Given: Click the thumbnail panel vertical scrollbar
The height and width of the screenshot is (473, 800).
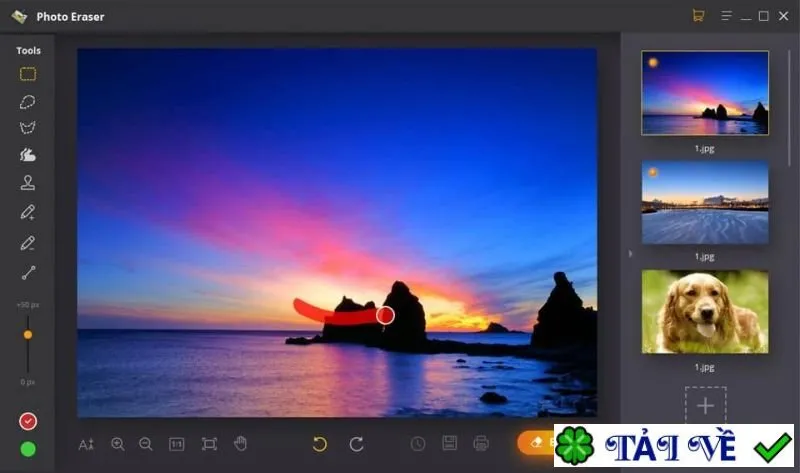Looking at the screenshot, I should (x=789, y=108).
